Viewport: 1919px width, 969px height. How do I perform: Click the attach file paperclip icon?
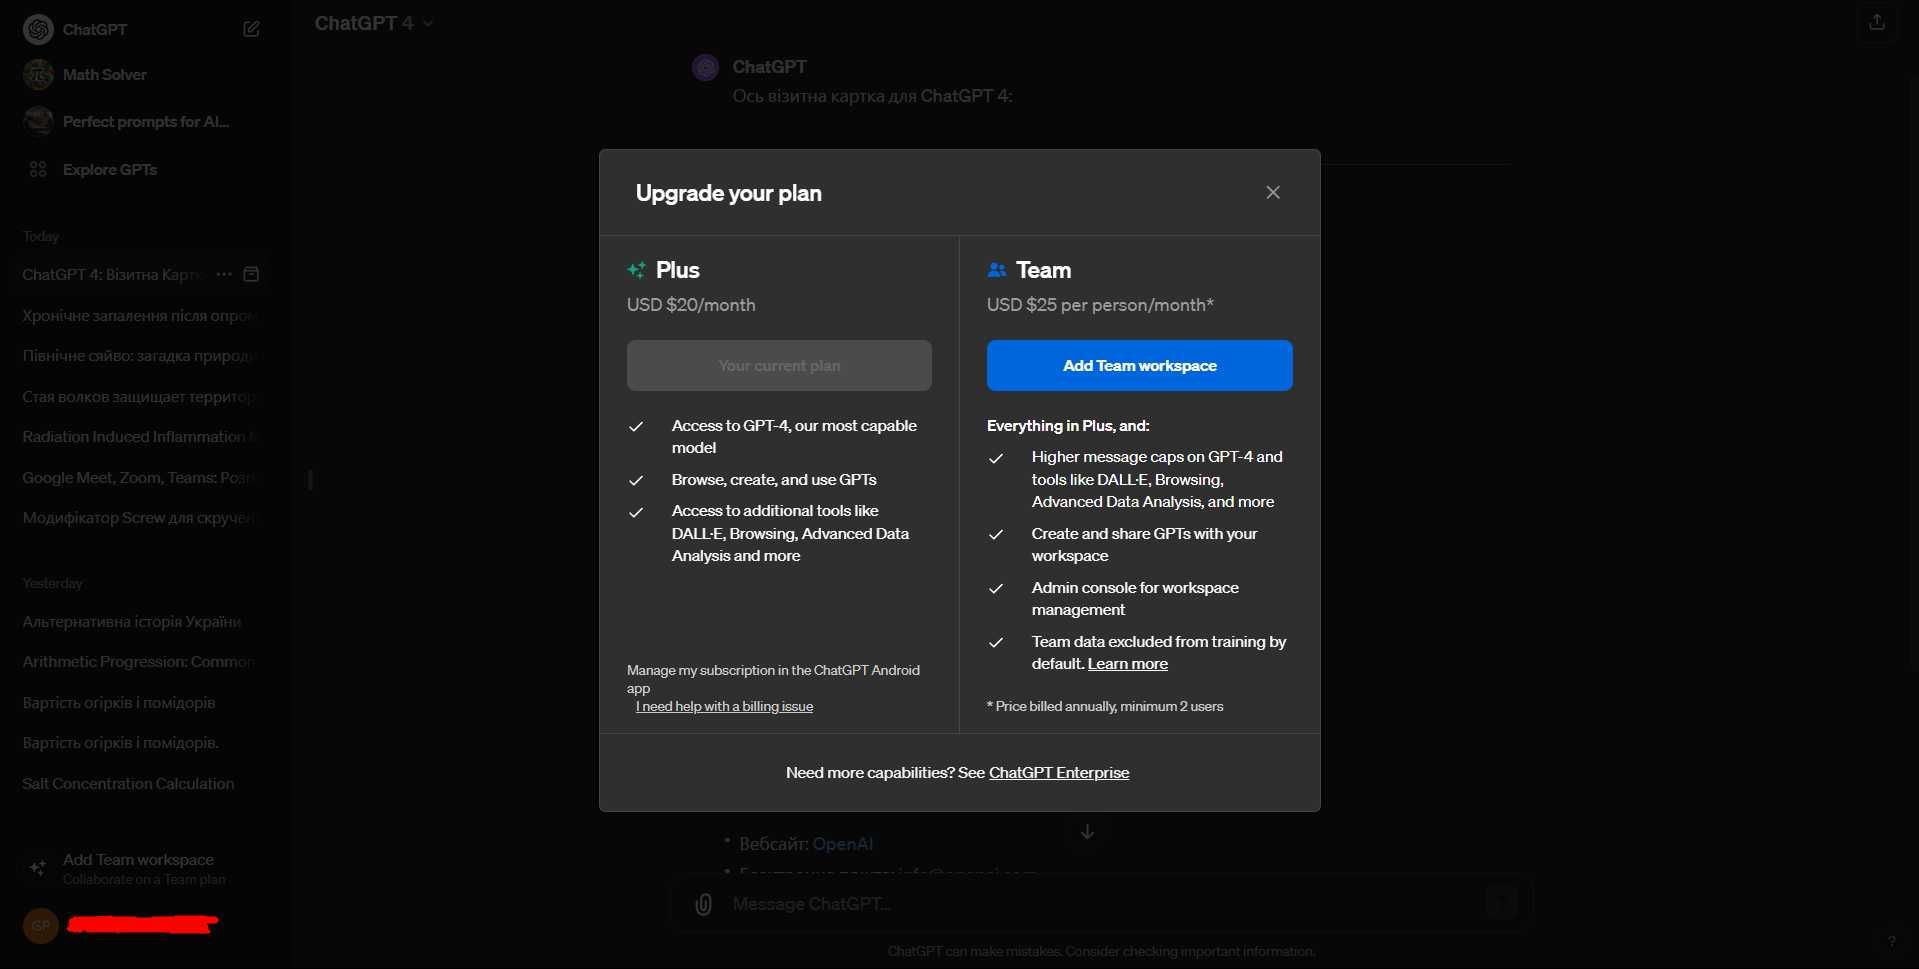[704, 904]
